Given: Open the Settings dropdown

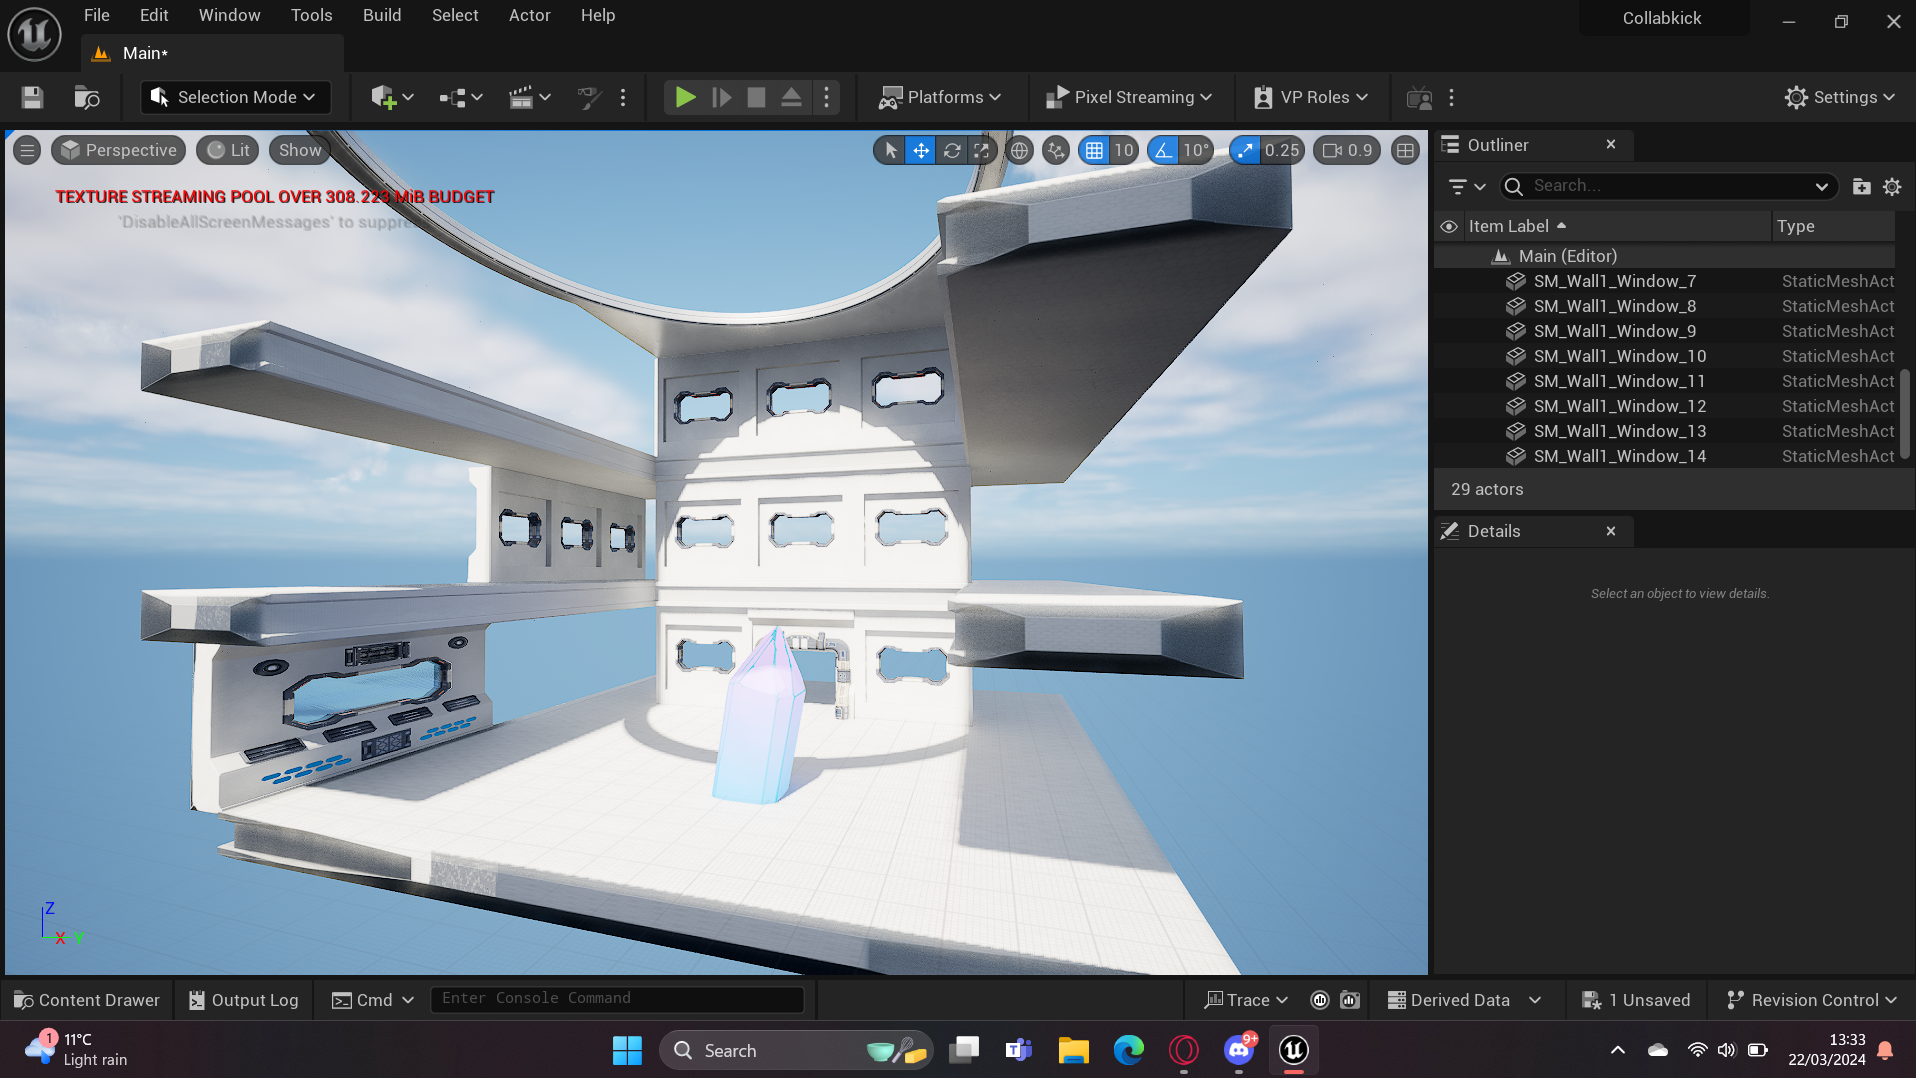Looking at the screenshot, I should click(x=1840, y=97).
